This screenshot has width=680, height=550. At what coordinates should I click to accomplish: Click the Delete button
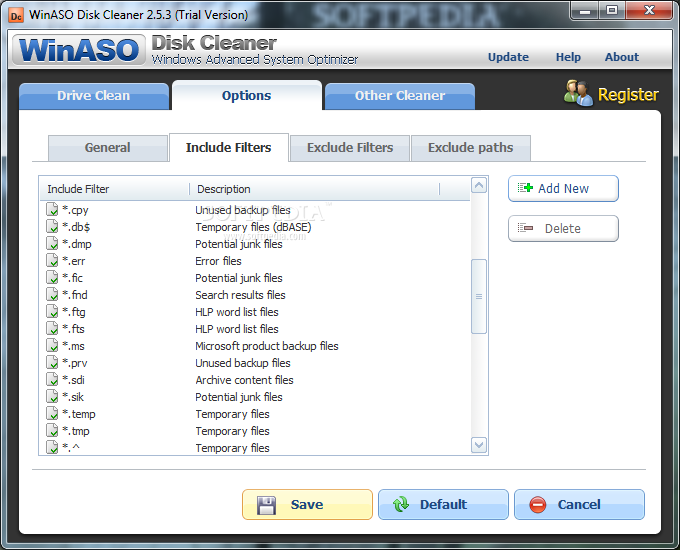pos(563,229)
